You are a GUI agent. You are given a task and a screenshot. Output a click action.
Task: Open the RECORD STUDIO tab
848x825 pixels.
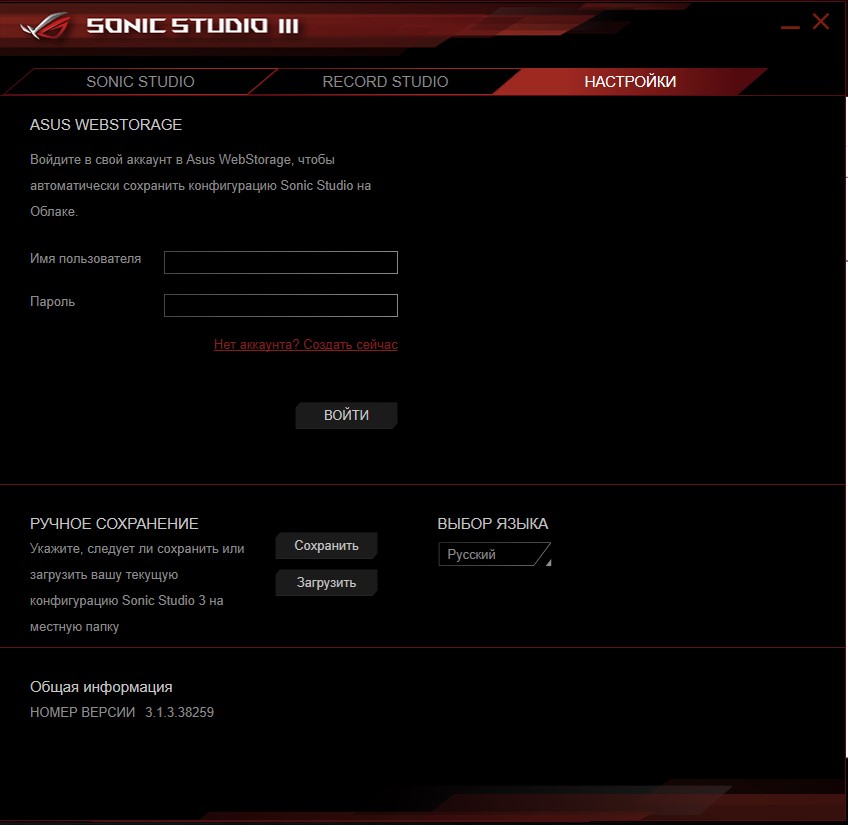tap(385, 82)
